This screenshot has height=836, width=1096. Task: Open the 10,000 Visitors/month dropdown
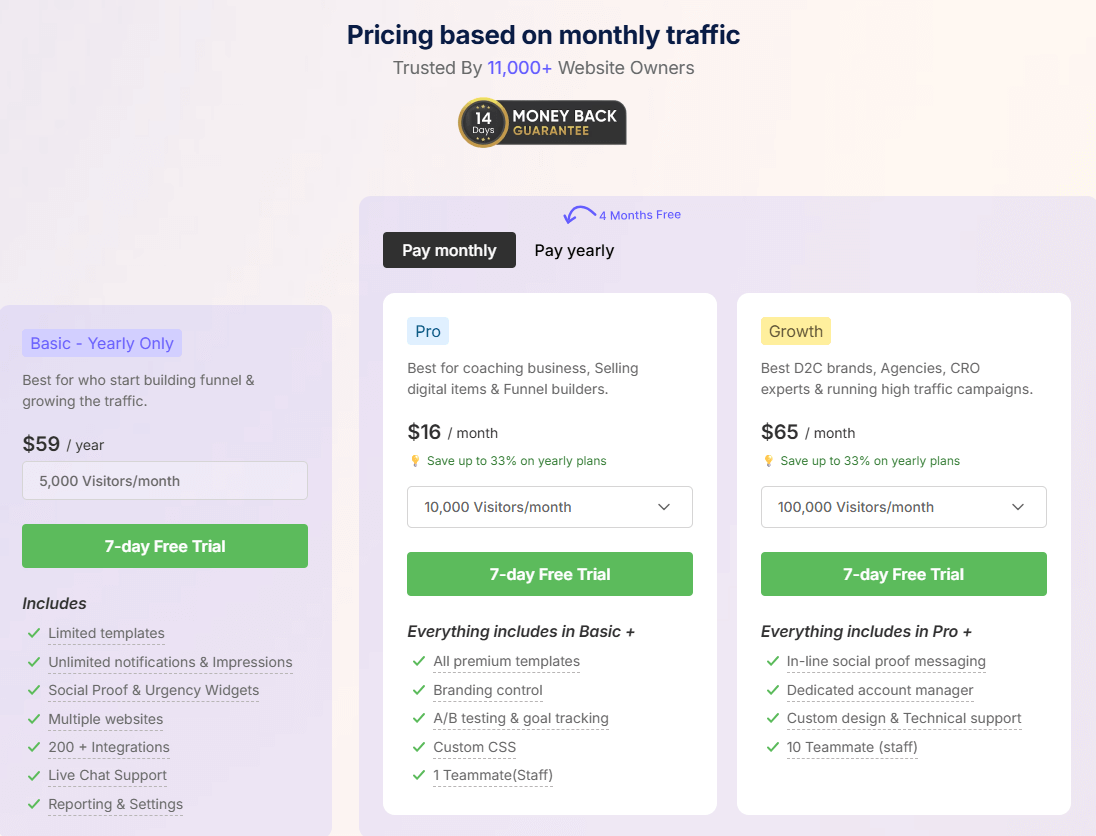click(549, 507)
